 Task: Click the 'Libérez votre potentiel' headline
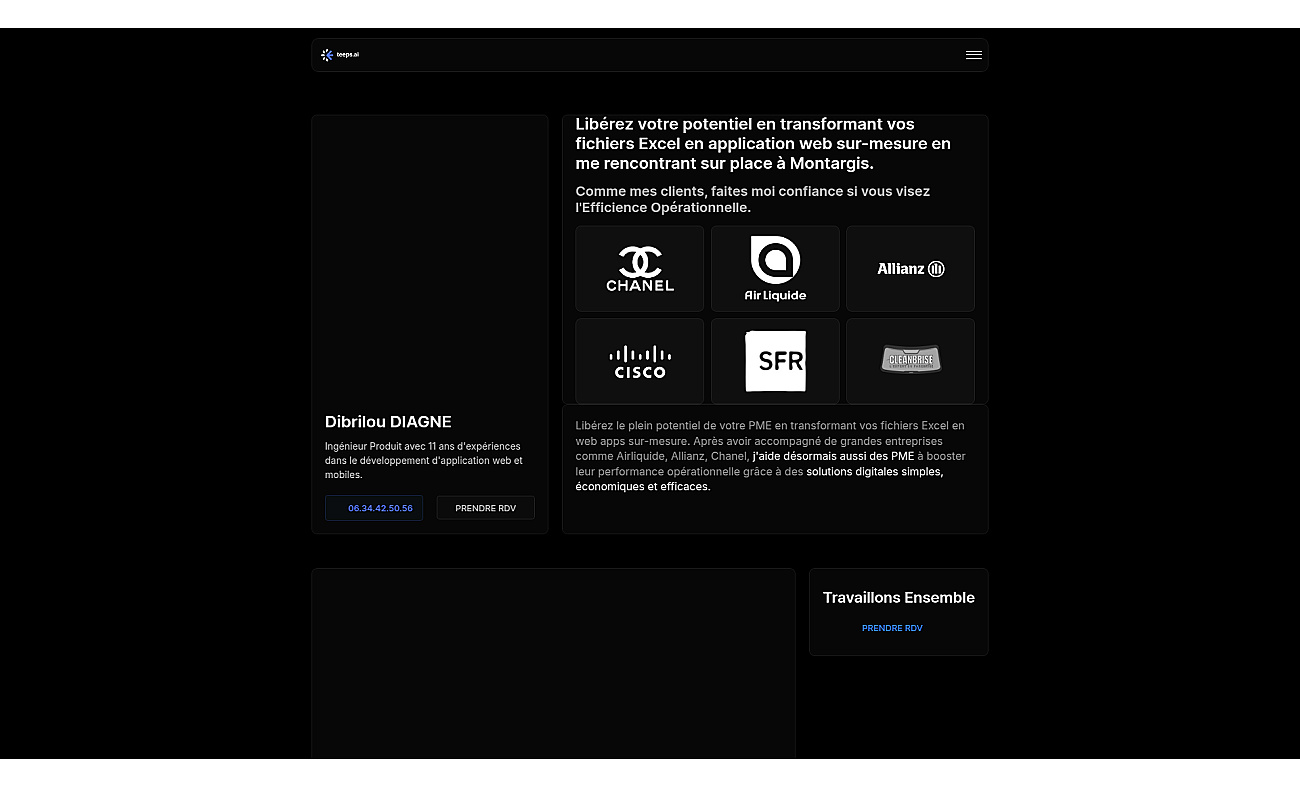pyautogui.click(x=764, y=144)
